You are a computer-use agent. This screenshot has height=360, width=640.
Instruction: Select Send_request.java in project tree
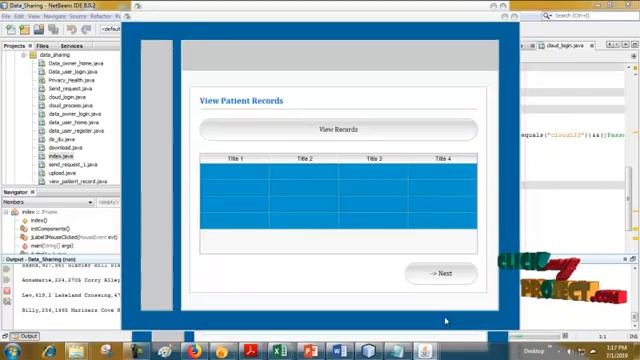tap(70, 89)
